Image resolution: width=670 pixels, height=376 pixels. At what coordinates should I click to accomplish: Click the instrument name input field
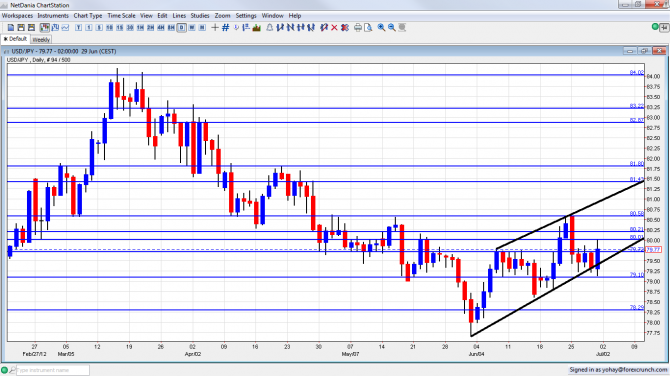pyautogui.click(x=53, y=370)
